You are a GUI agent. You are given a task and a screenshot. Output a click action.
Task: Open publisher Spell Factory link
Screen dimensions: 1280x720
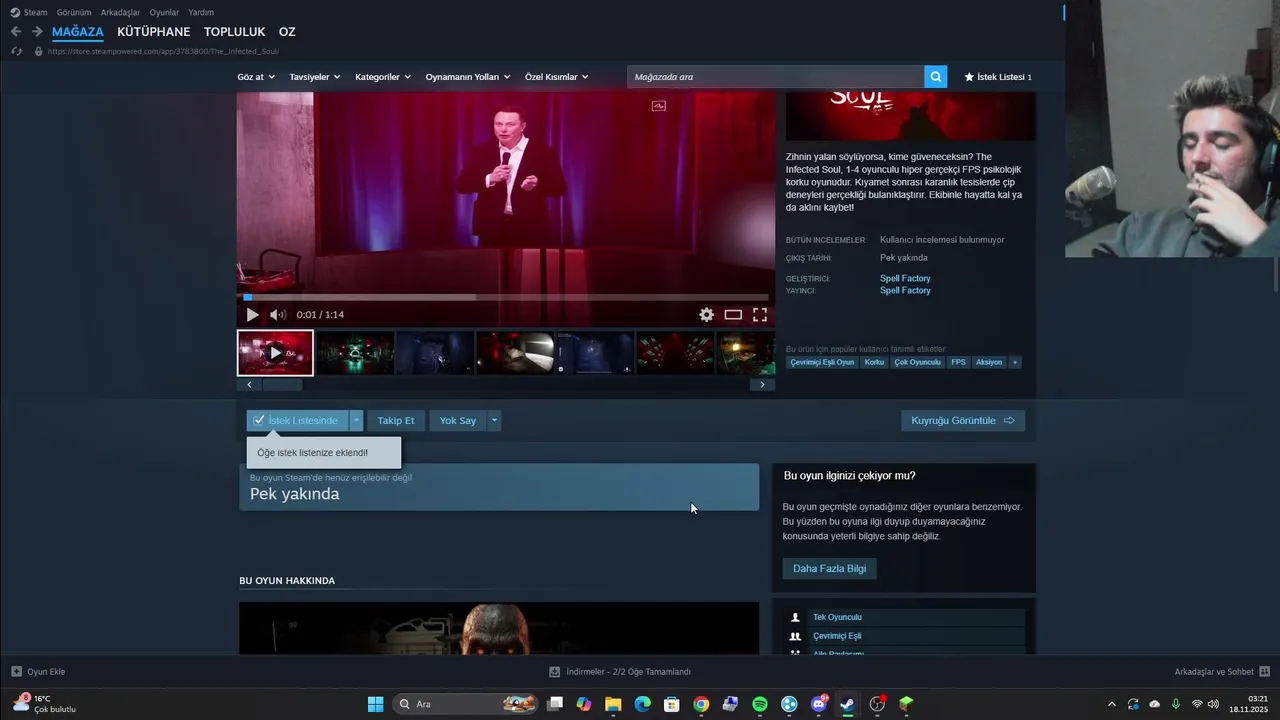tap(905, 291)
